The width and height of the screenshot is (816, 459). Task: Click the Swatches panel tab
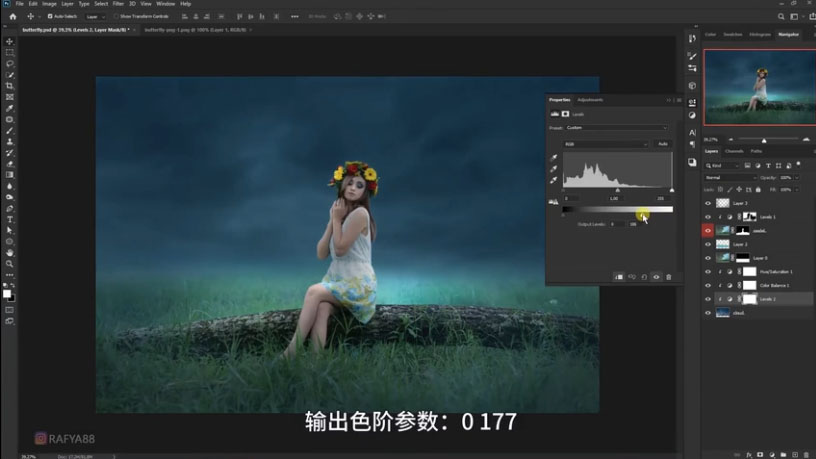pos(733,34)
